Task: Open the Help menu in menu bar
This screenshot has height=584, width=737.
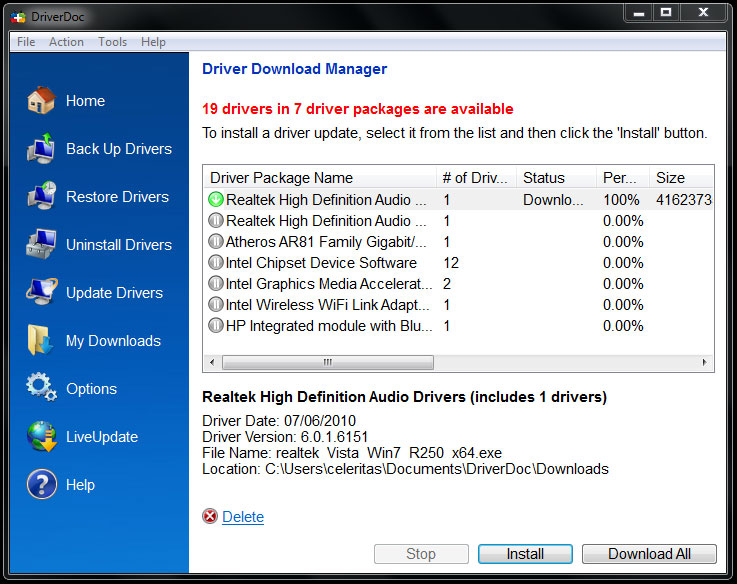Action: pyautogui.click(x=153, y=42)
